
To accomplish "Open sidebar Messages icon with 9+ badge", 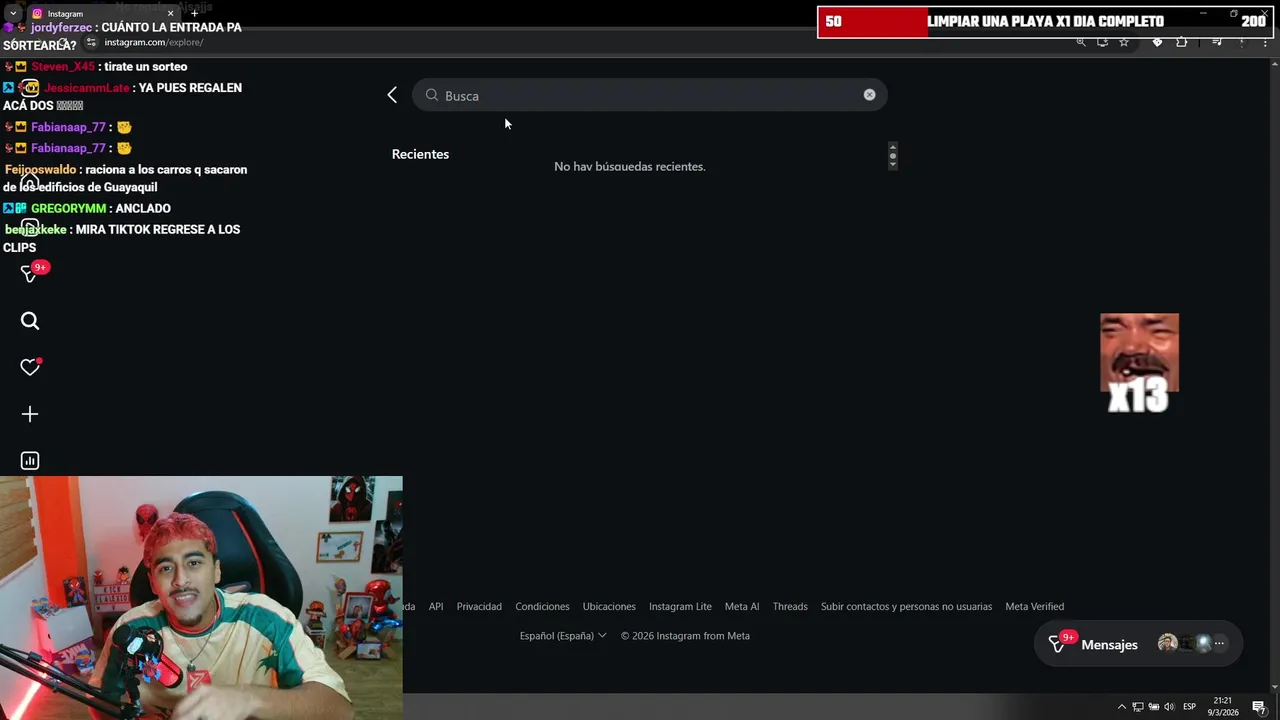I will [x=30, y=273].
